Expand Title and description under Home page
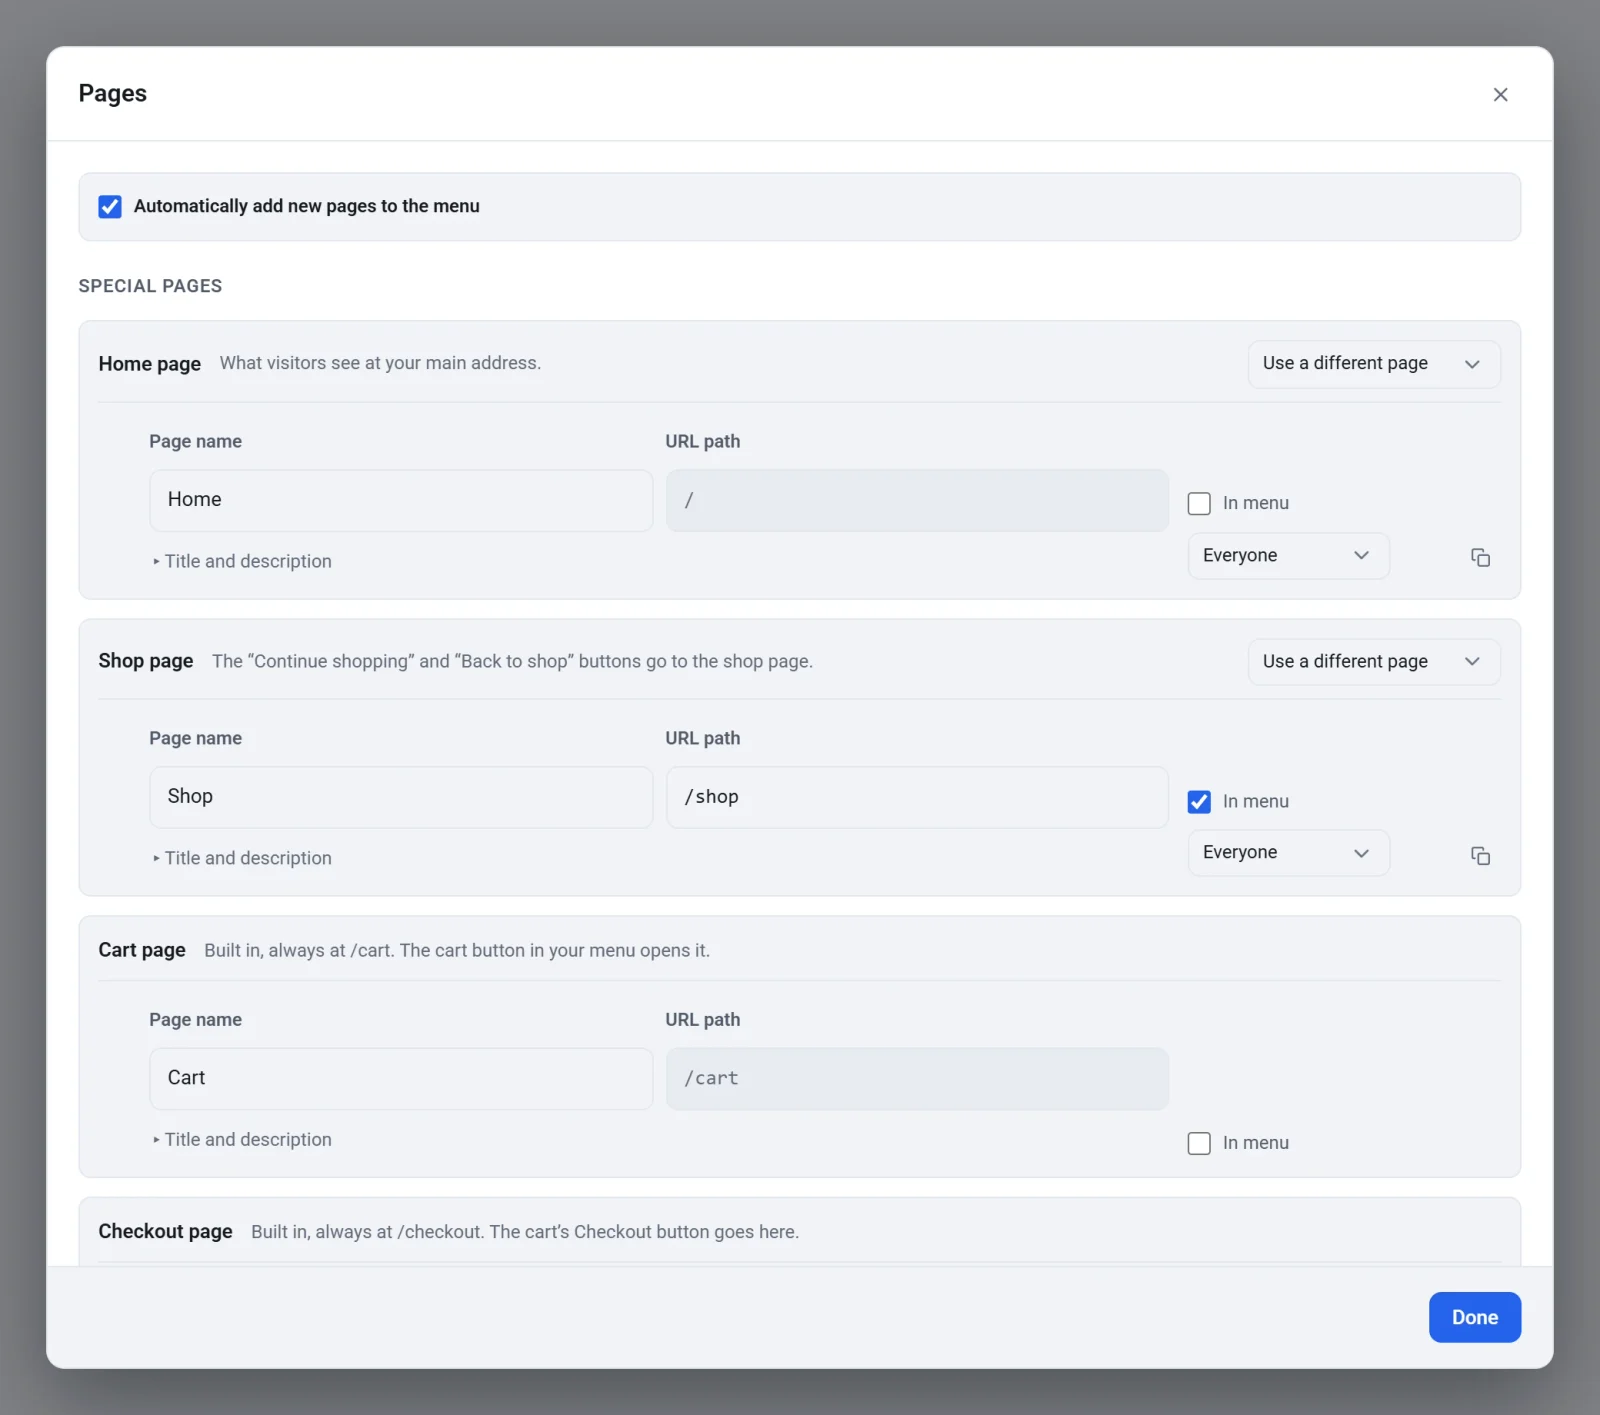Image resolution: width=1600 pixels, height=1415 pixels. click(x=241, y=561)
